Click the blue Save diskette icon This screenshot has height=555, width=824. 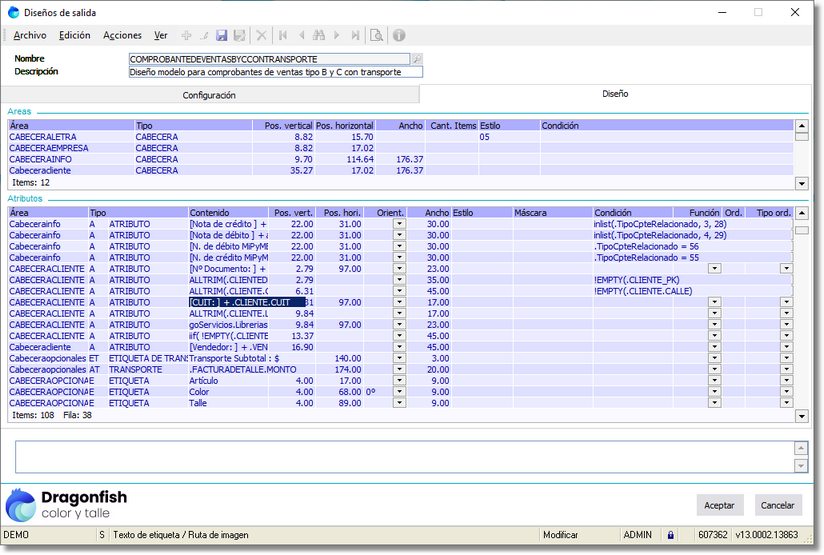click(x=222, y=35)
